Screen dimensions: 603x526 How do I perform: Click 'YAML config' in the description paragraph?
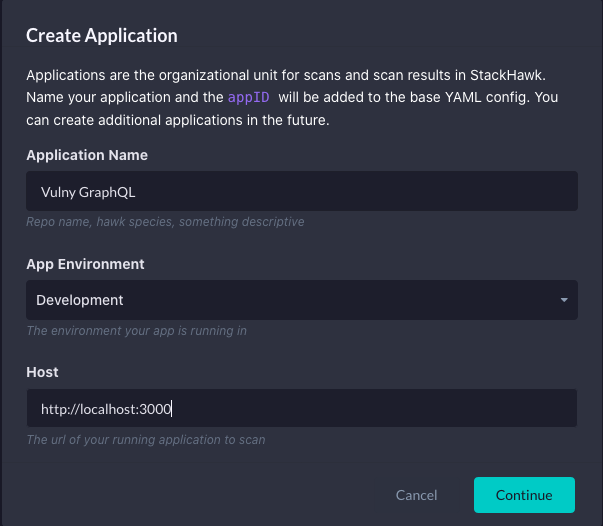pyautogui.click(x=487, y=97)
